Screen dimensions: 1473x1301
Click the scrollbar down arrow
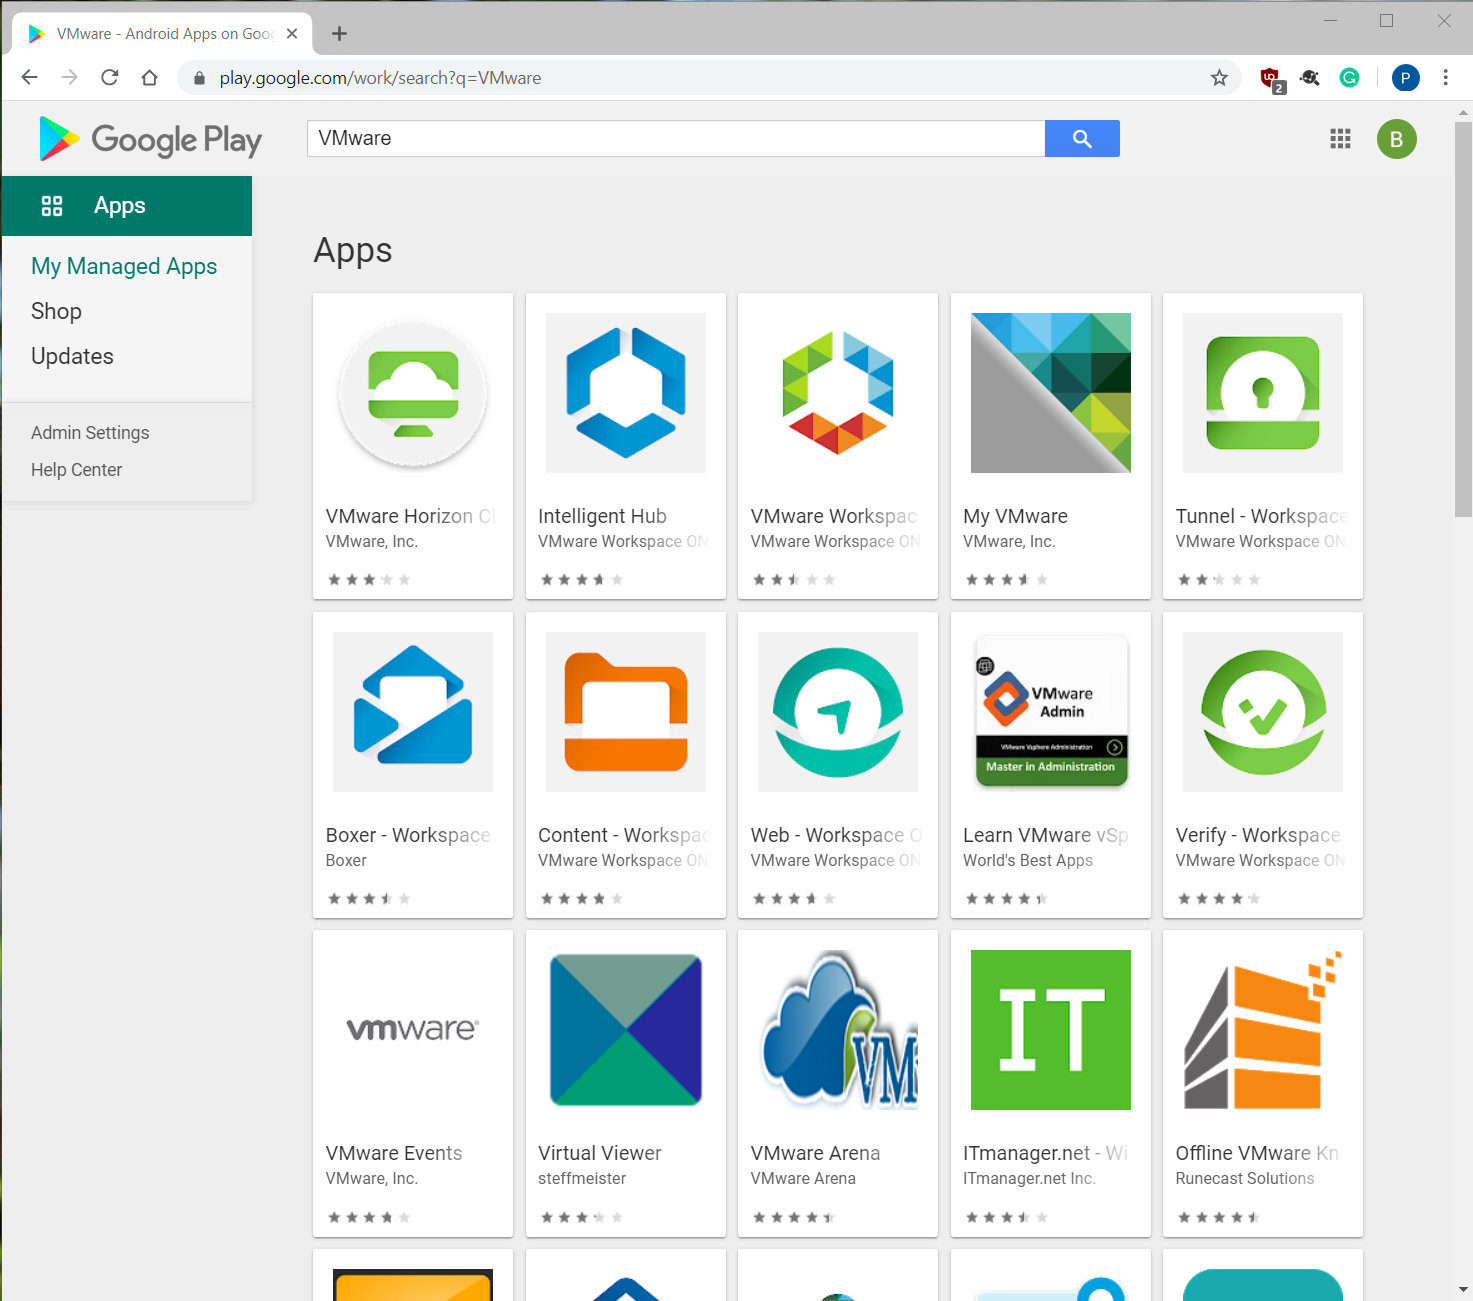click(x=1463, y=1290)
